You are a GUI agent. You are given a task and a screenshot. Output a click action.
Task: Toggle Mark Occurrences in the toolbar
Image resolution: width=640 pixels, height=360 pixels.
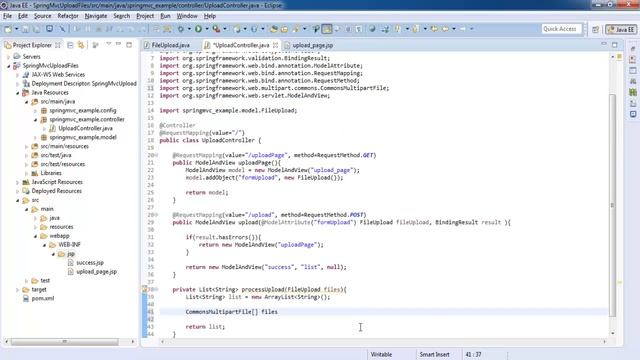pyautogui.click(x=327, y=29)
